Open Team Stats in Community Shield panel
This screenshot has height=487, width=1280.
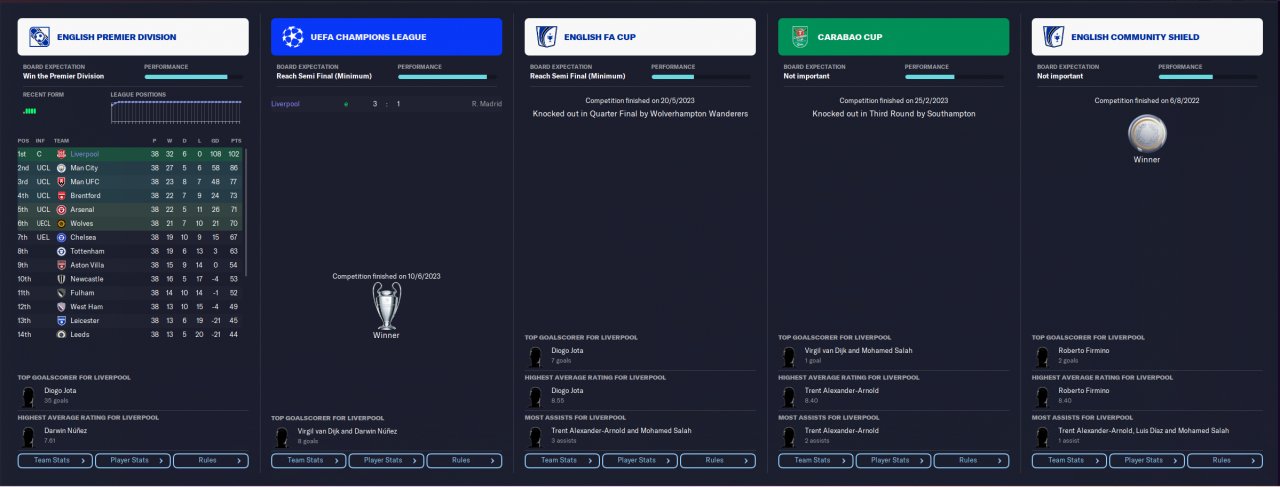tap(1069, 460)
